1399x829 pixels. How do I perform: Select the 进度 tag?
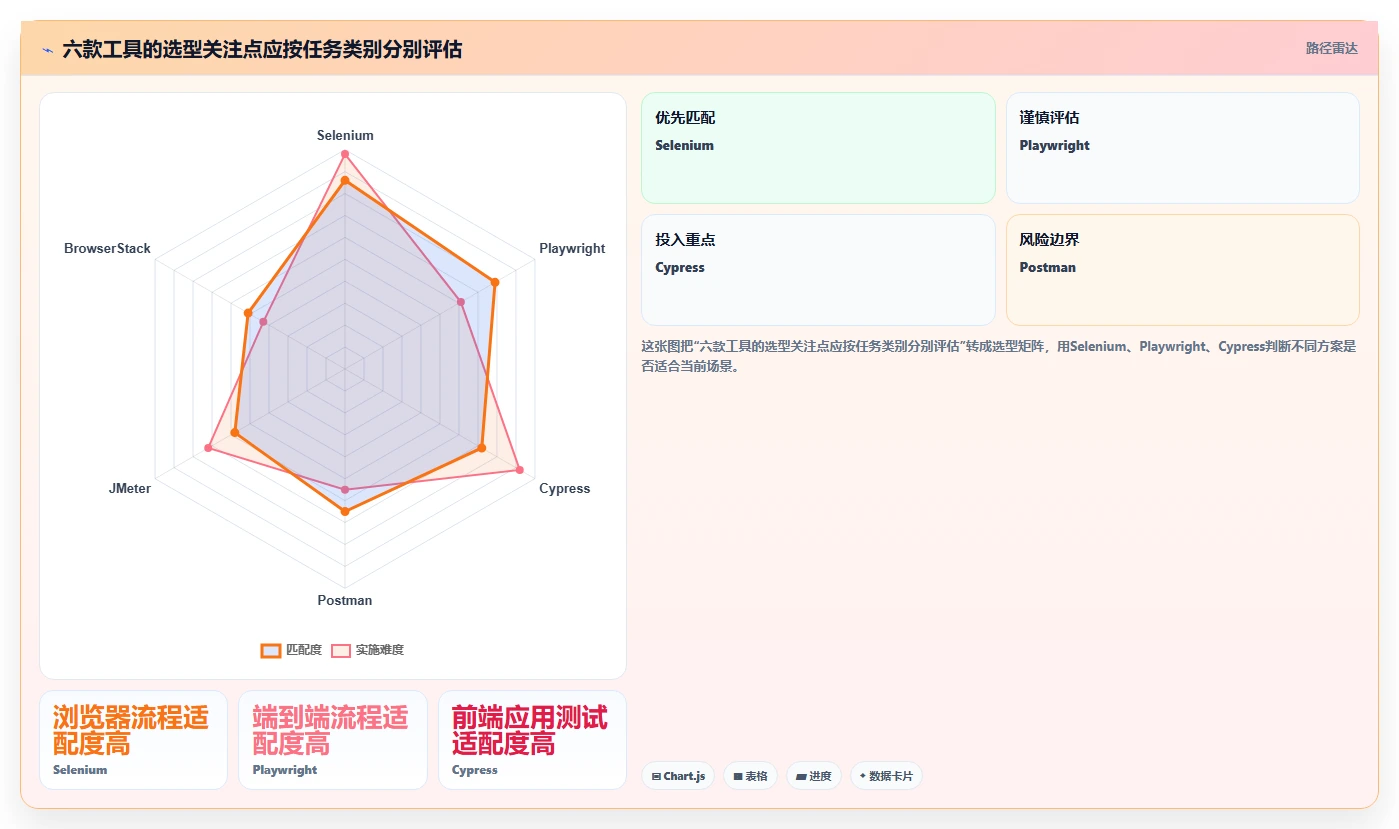(x=814, y=776)
